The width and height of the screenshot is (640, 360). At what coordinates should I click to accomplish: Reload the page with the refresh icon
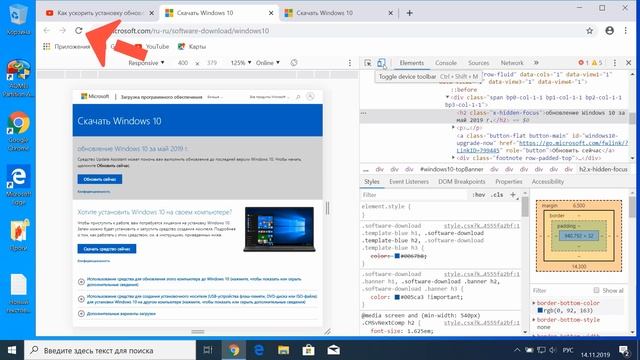point(79,31)
